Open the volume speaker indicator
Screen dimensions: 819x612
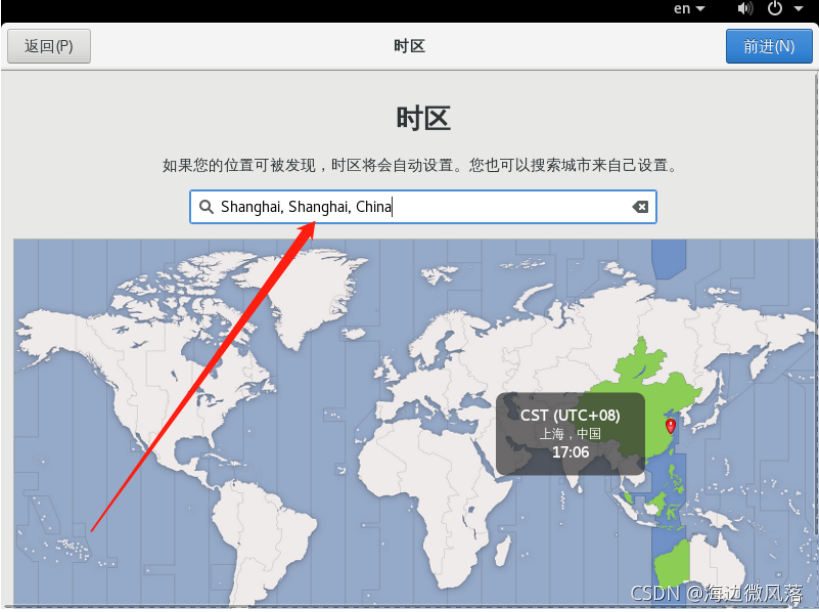point(745,9)
